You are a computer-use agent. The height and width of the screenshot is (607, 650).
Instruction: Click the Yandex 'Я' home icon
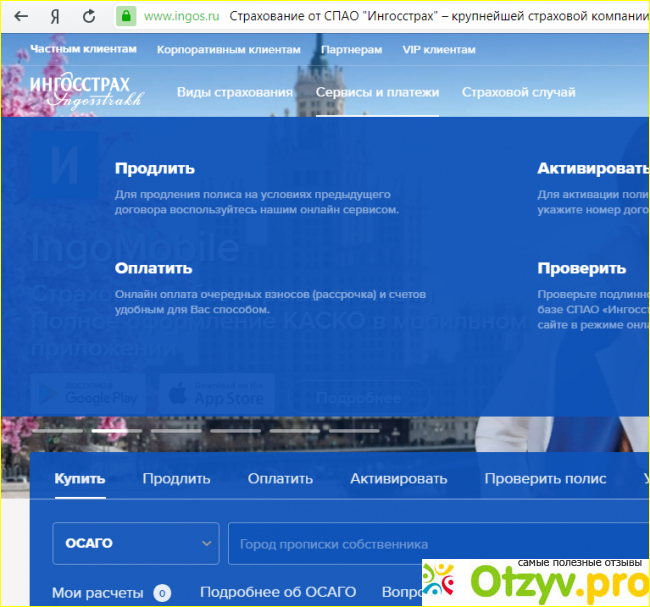(x=55, y=16)
